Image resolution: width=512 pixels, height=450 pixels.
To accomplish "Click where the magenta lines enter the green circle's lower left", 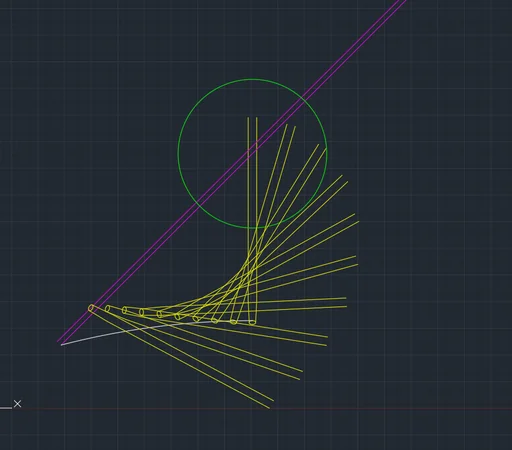I will [x=200, y=202].
